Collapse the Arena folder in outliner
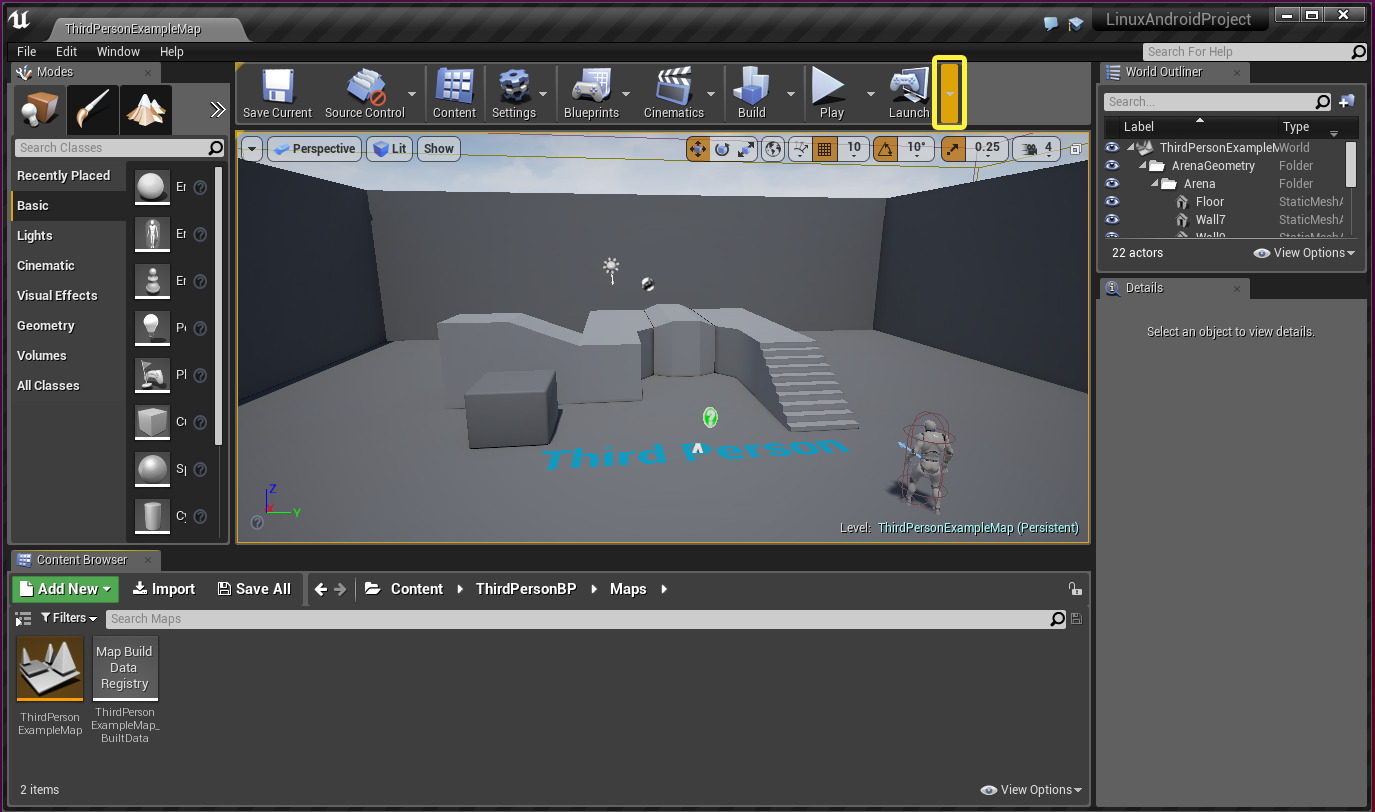 pyautogui.click(x=1155, y=184)
